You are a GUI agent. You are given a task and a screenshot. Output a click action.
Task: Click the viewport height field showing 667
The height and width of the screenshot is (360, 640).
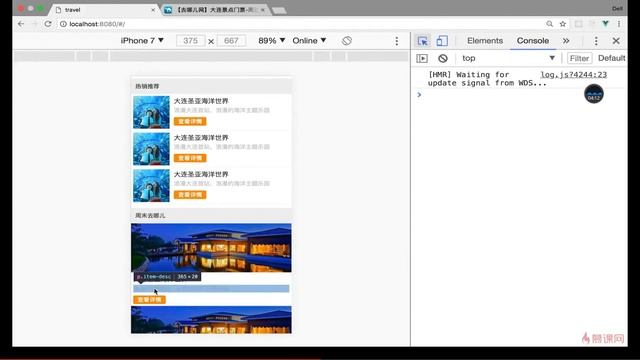[x=231, y=41]
